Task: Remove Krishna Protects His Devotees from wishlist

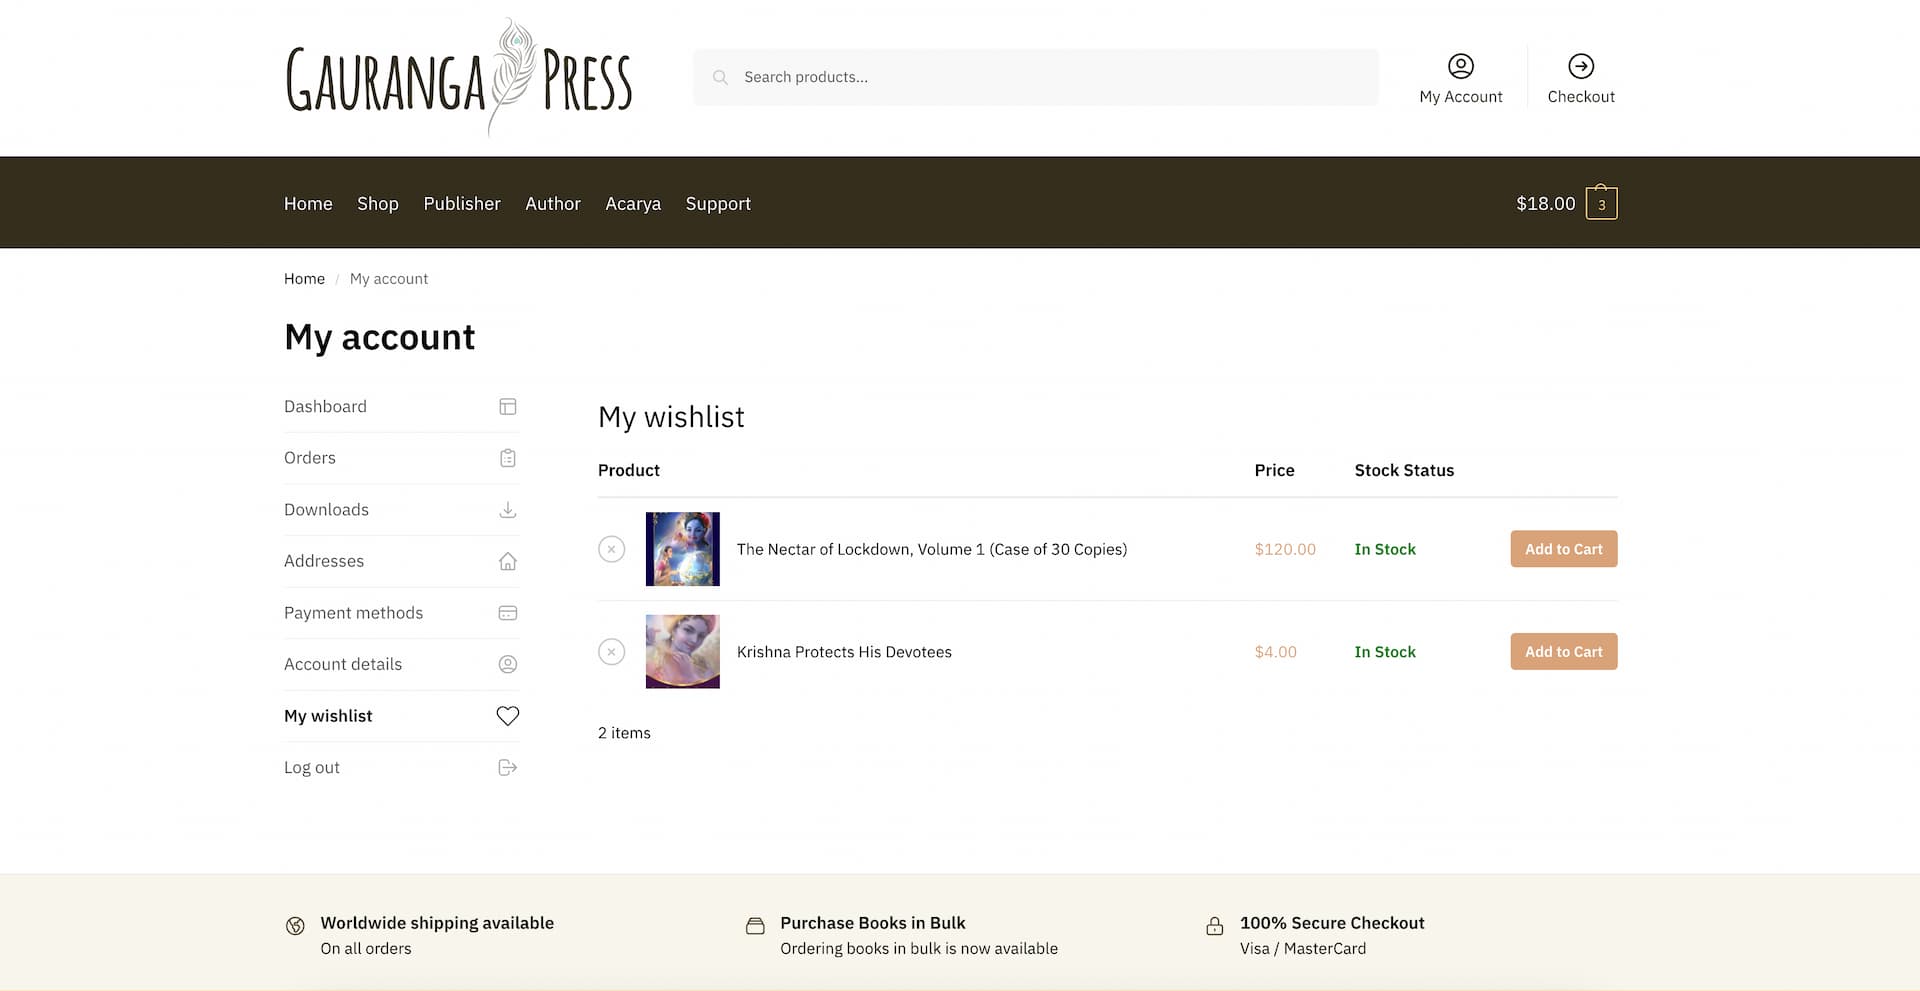Action: pos(611,652)
